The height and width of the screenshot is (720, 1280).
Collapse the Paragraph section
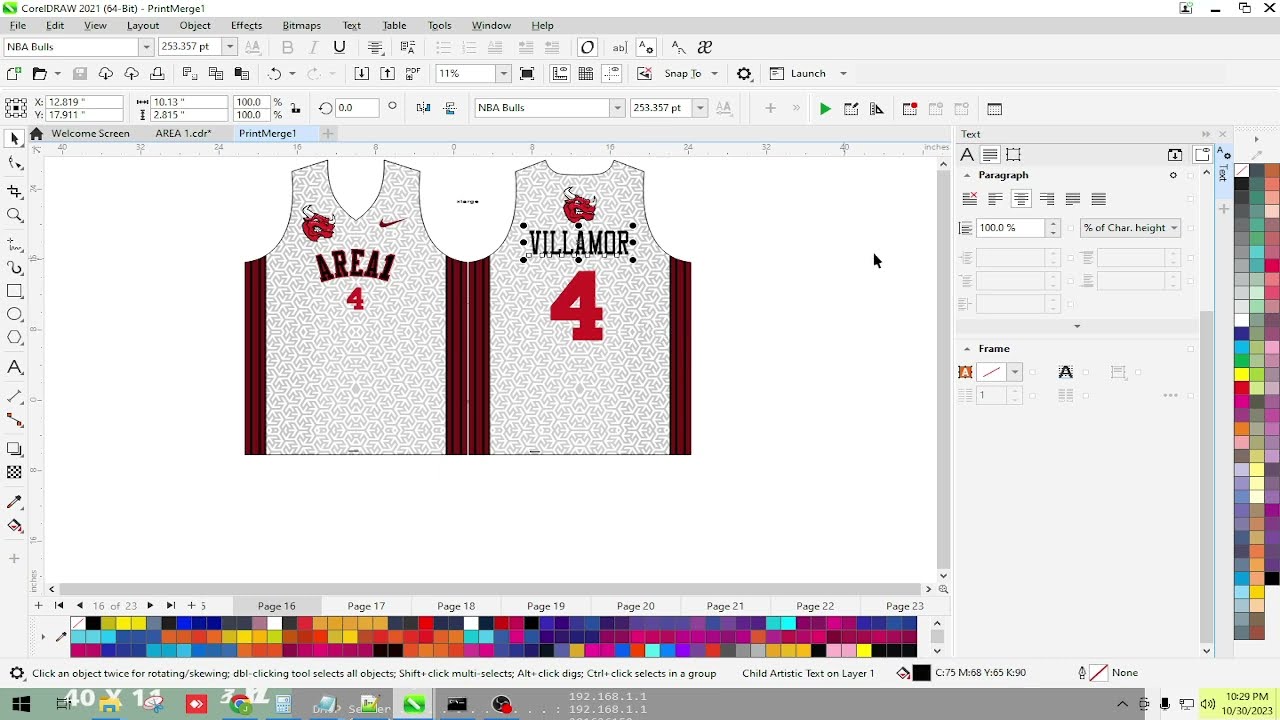click(x=967, y=175)
